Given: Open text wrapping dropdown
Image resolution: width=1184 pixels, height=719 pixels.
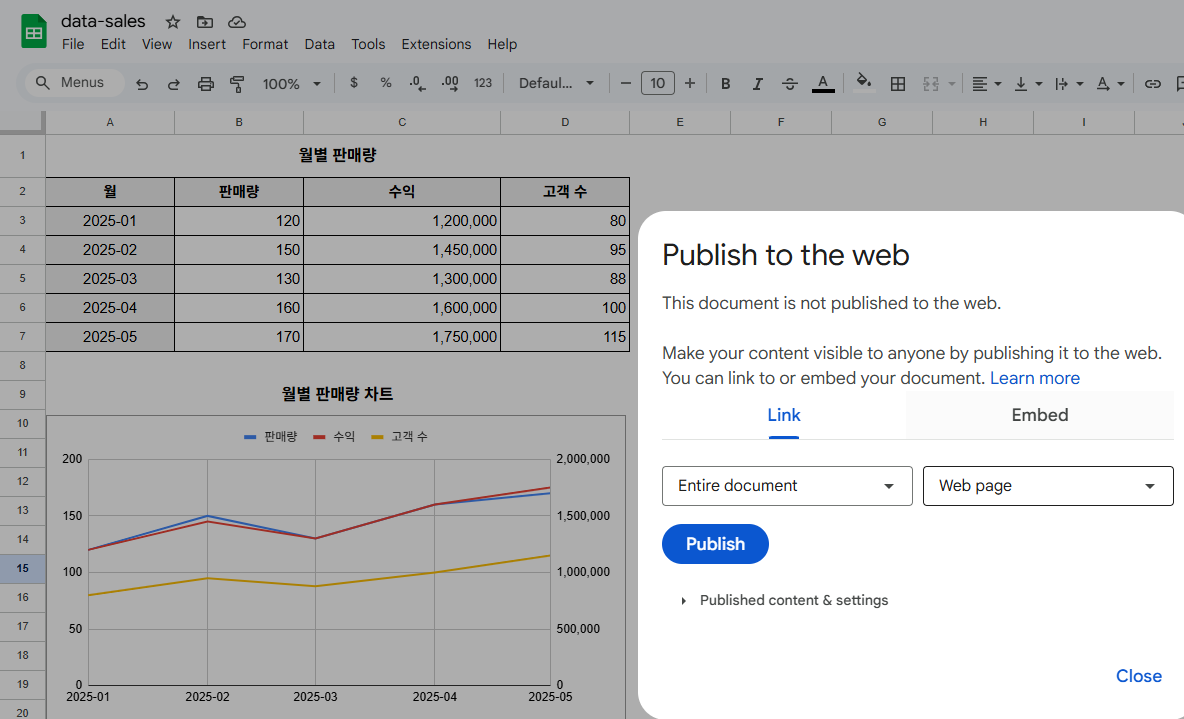Looking at the screenshot, I should [x=1068, y=84].
